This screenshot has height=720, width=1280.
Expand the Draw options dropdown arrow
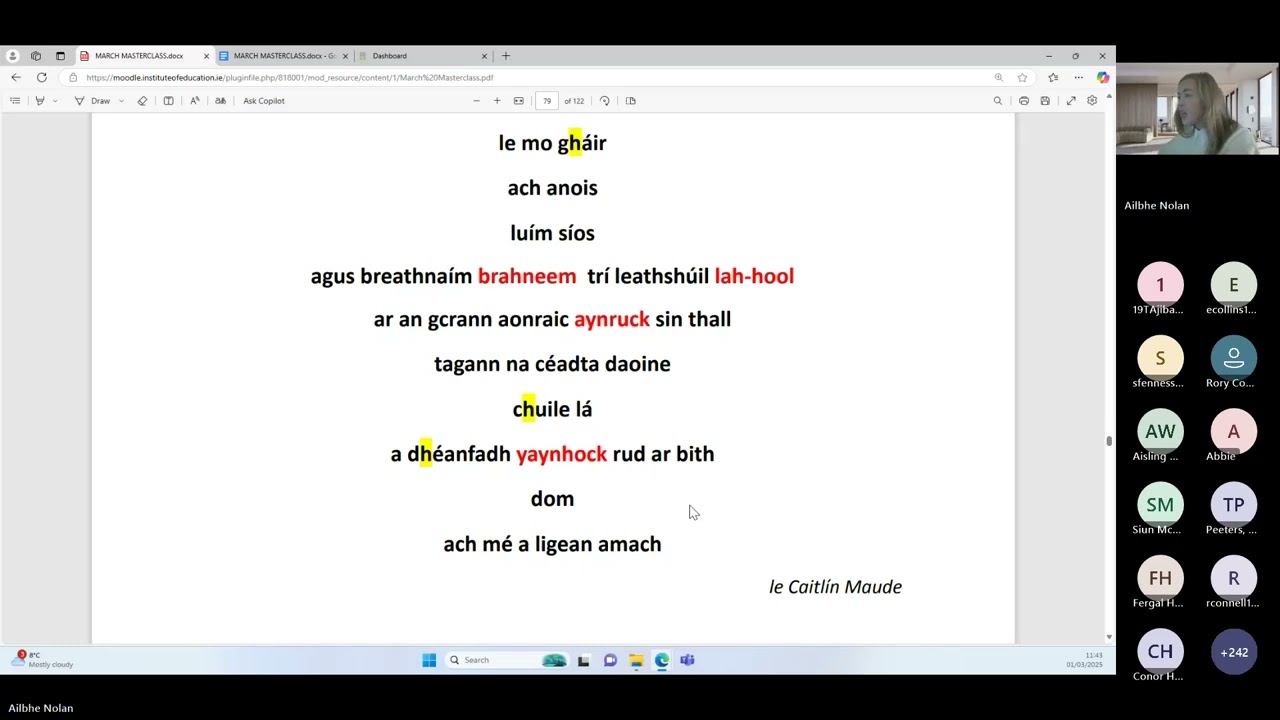pyautogui.click(x=122, y=101)
